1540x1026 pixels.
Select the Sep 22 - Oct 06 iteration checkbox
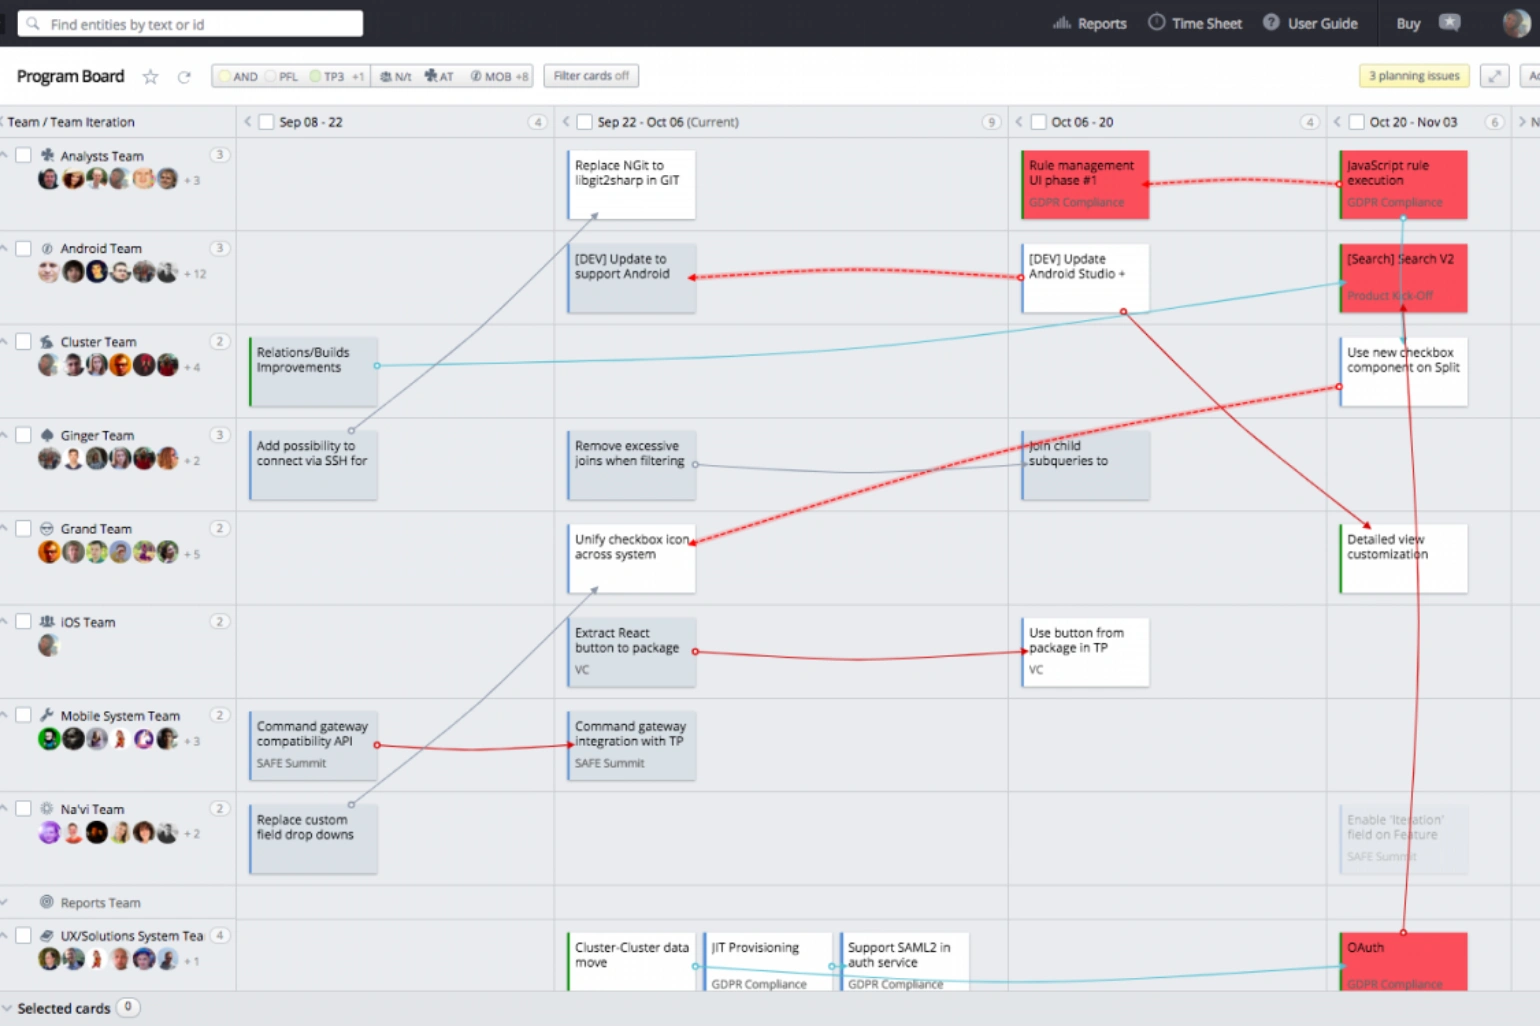584,122
